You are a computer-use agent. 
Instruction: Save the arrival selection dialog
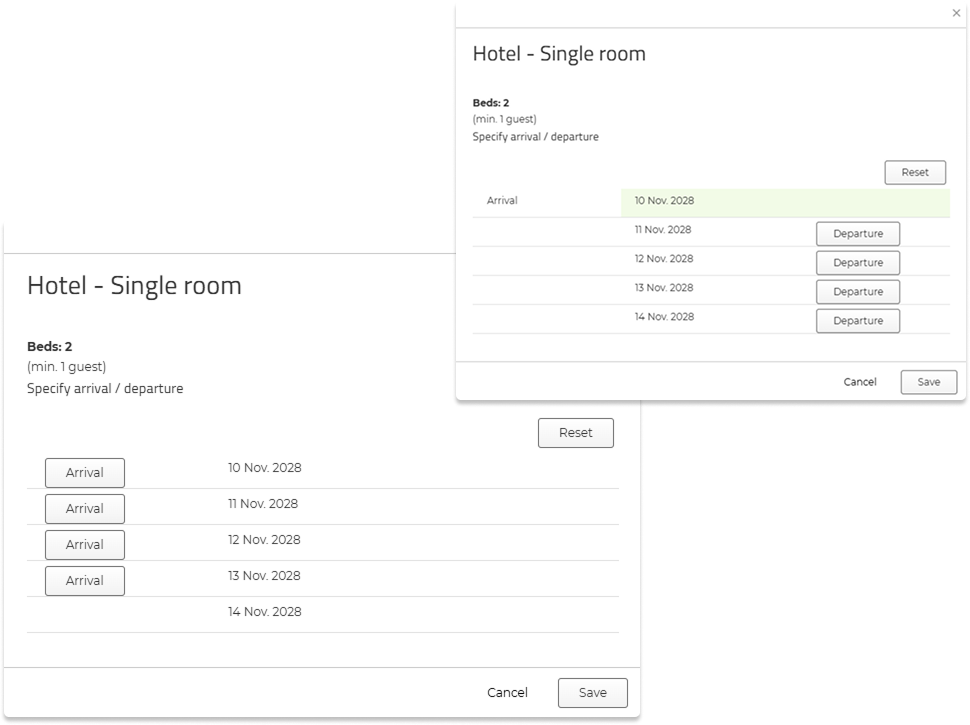click(x=592, y=693)
